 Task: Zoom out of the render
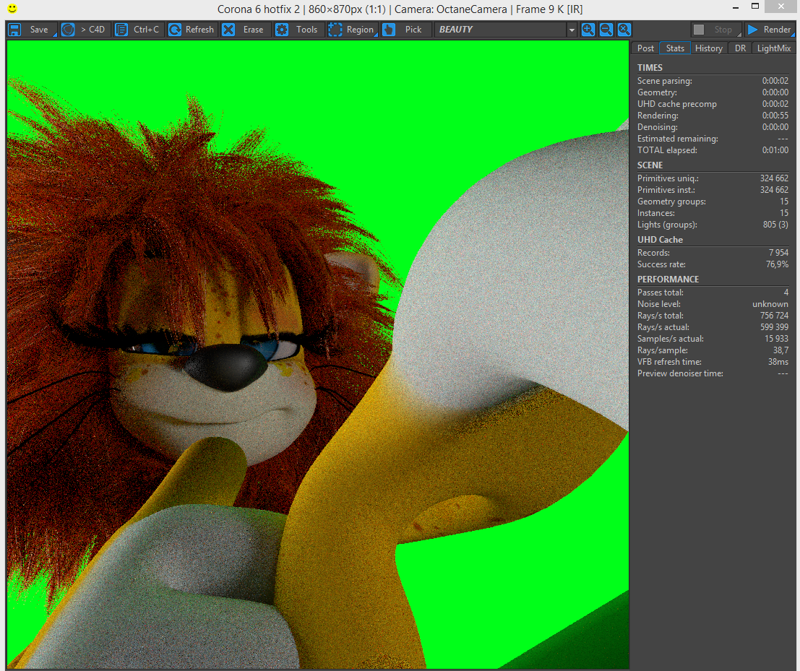pyautogui.click(x=606, y=30)
